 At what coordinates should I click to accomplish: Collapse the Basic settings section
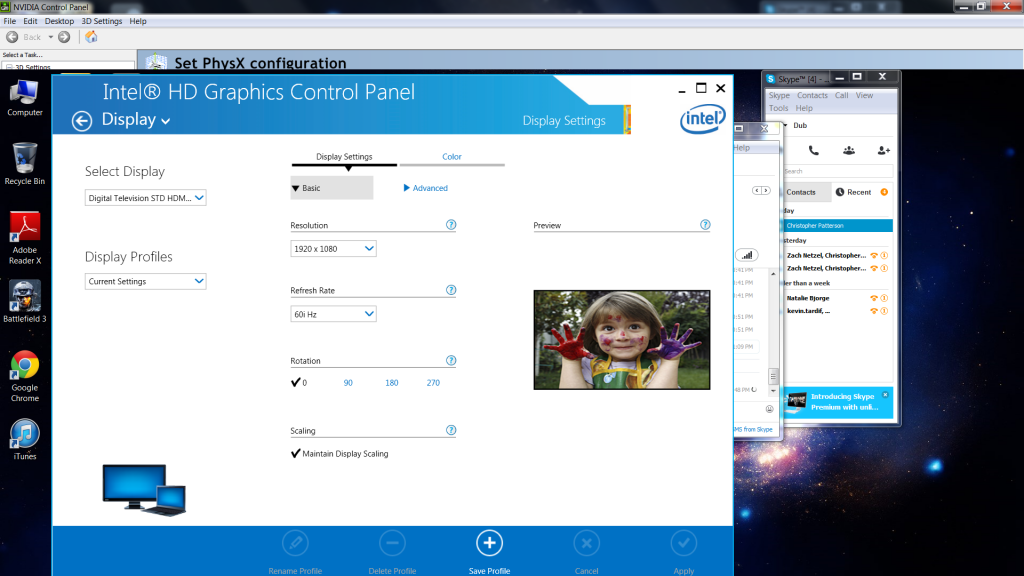pyautogui.click(x=332, y=188)
